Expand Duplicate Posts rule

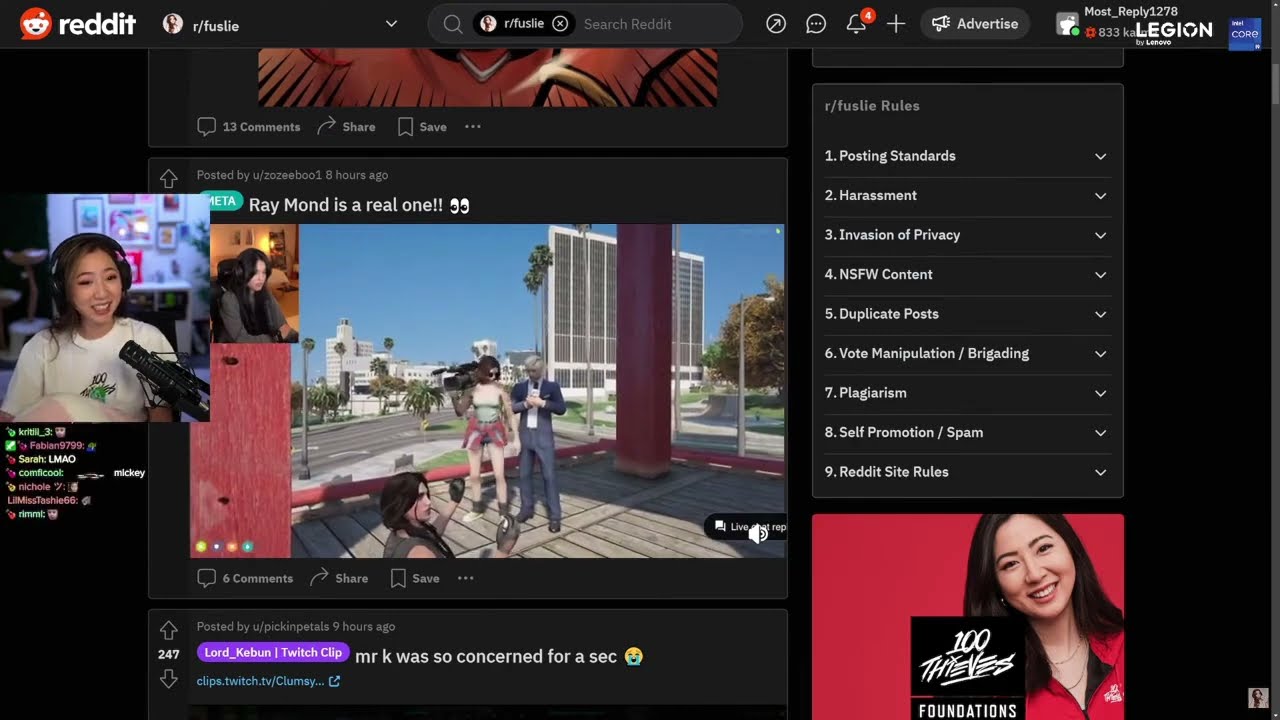click(x=967, y=314)
